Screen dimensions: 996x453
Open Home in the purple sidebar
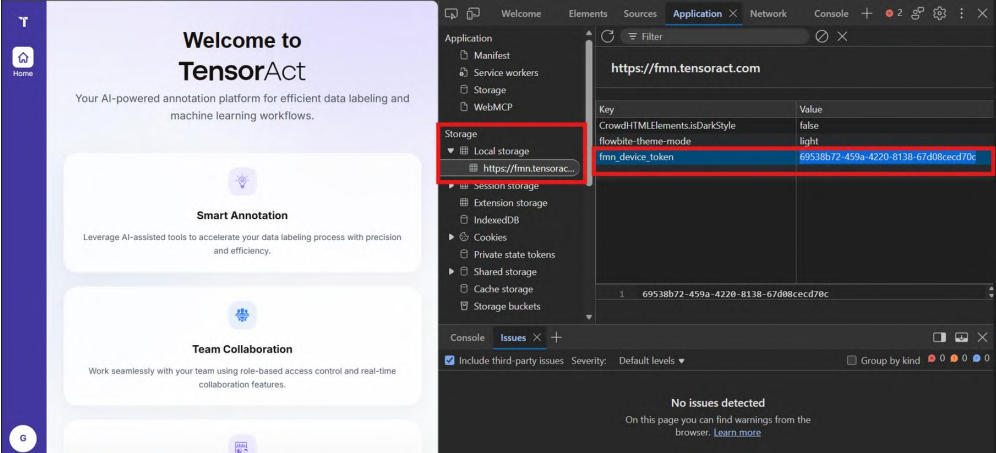[x=24, y=63]
